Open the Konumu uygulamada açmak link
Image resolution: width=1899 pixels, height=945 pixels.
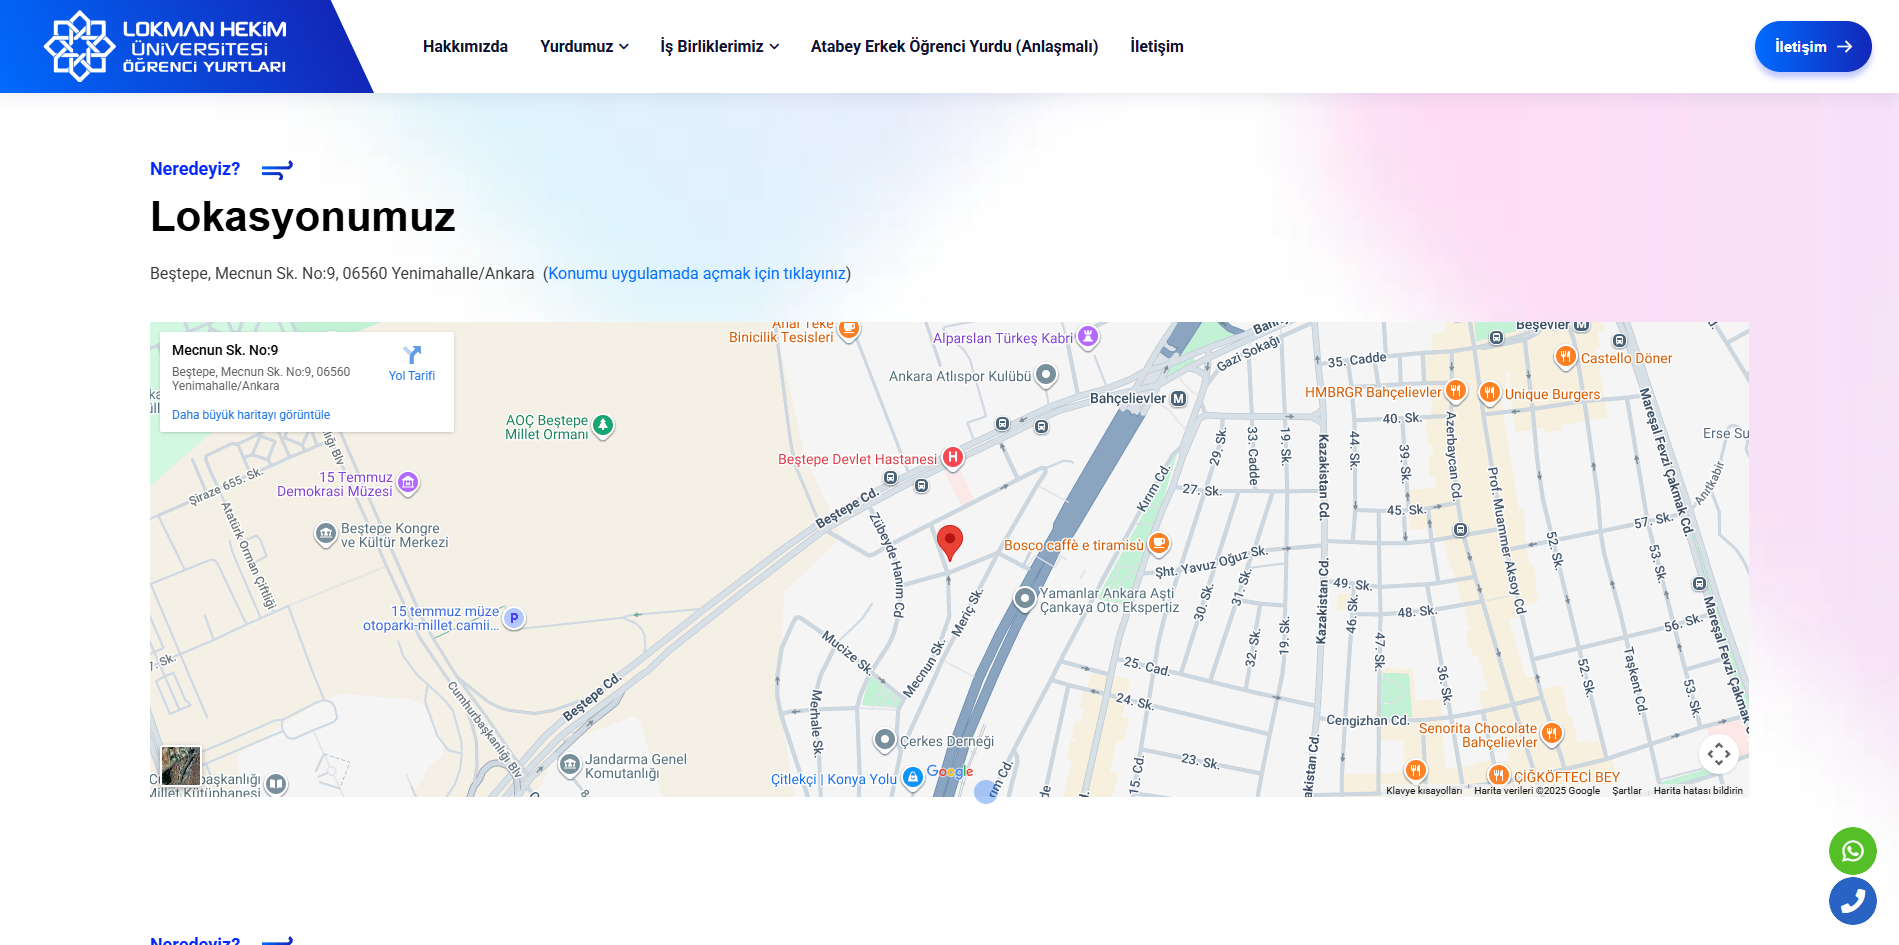point(697,274)
